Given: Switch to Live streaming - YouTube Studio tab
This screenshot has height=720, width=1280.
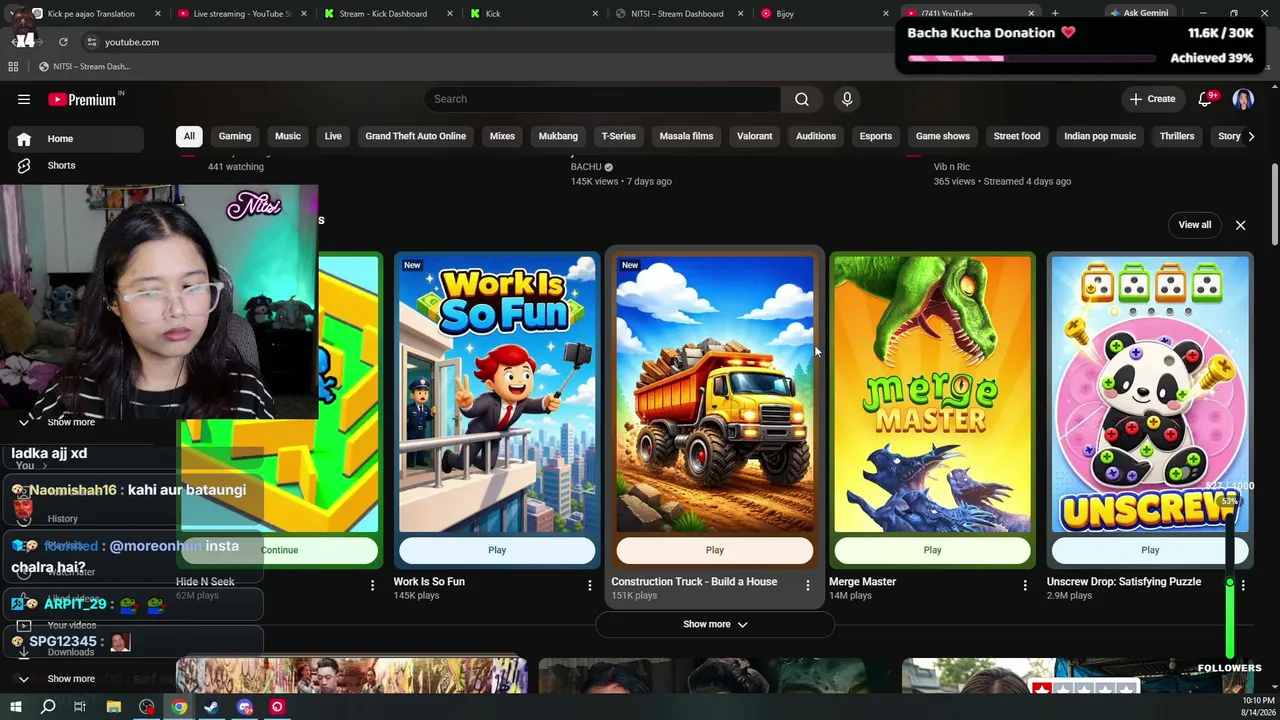Looking at the screenshot, I should (242, 14).
